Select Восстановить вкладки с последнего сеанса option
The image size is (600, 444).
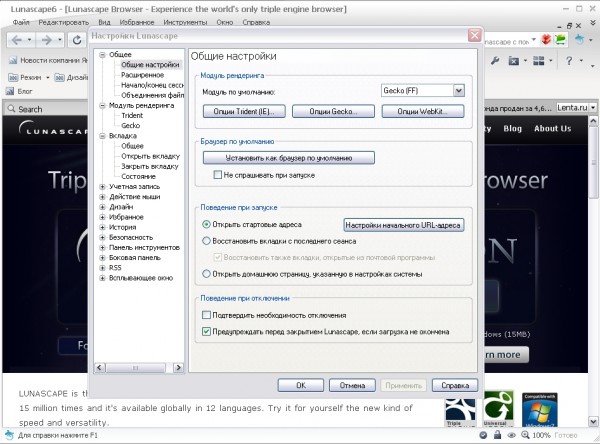(x=206, y=241)
